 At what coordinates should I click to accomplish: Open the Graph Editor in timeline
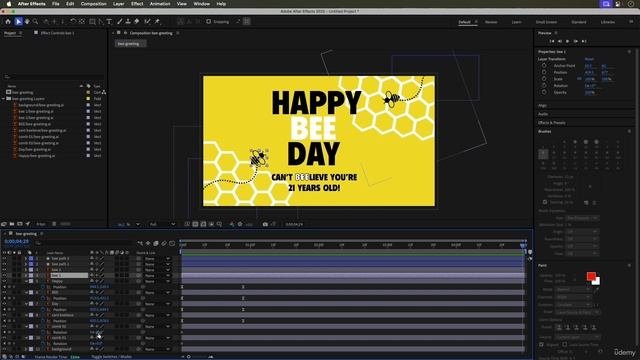(172, 244)
